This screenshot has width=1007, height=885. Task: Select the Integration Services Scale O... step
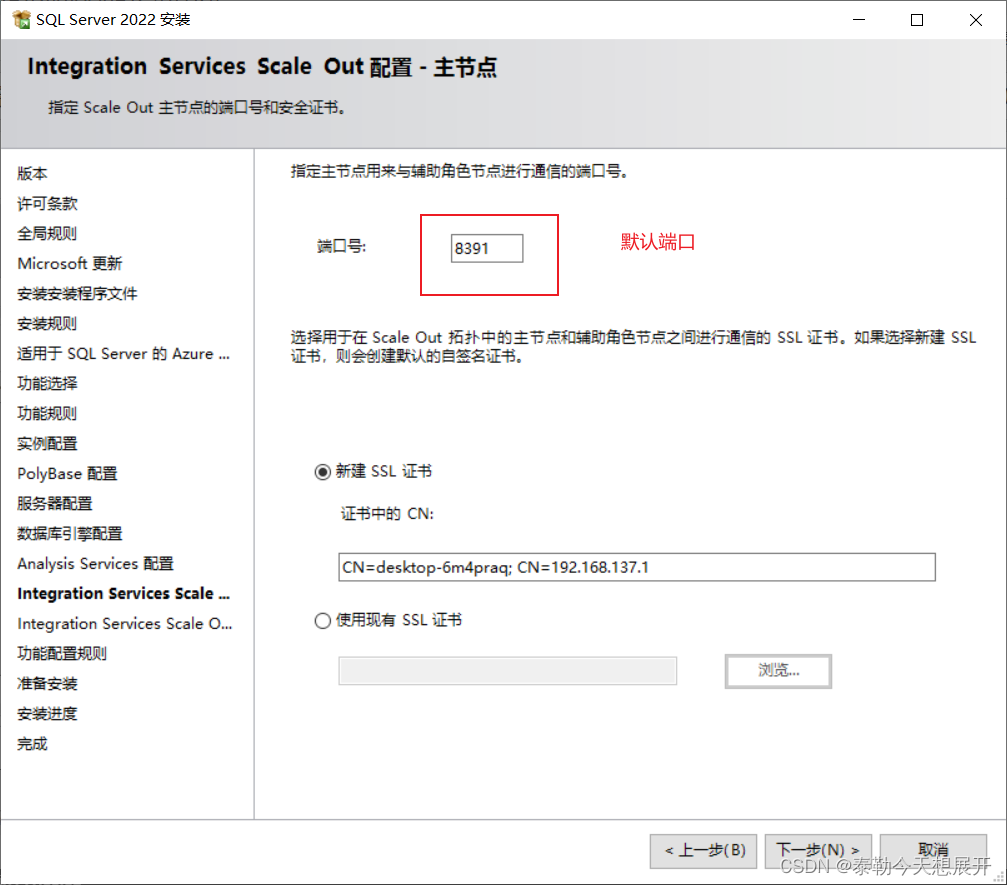click(x=125, y=624)
